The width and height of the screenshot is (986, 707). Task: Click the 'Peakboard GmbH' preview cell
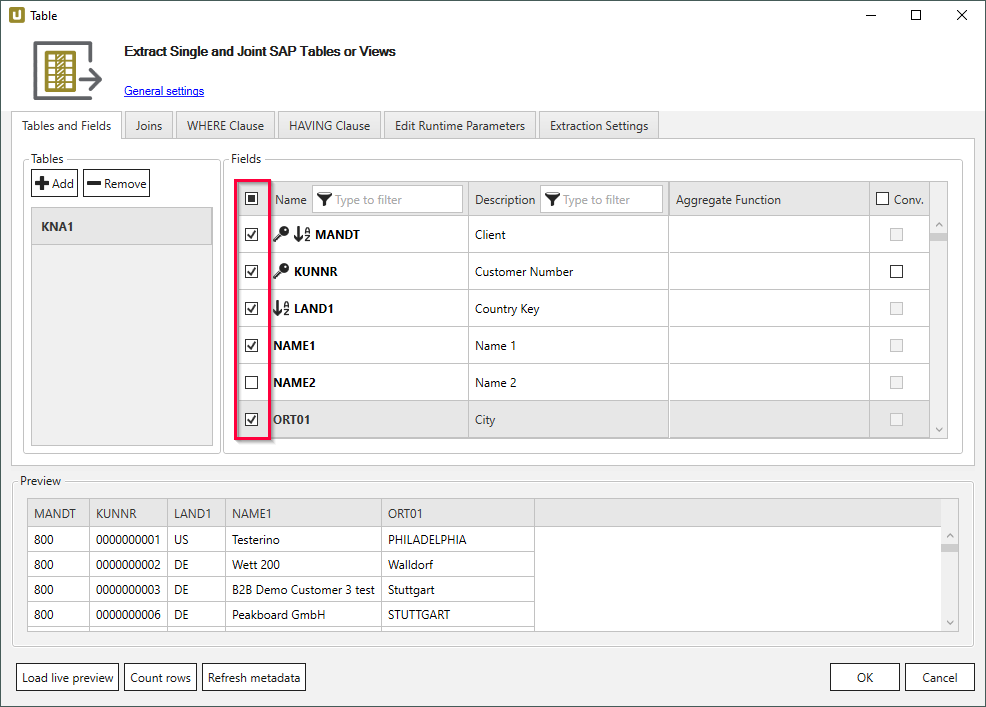[x=303, y=615]
